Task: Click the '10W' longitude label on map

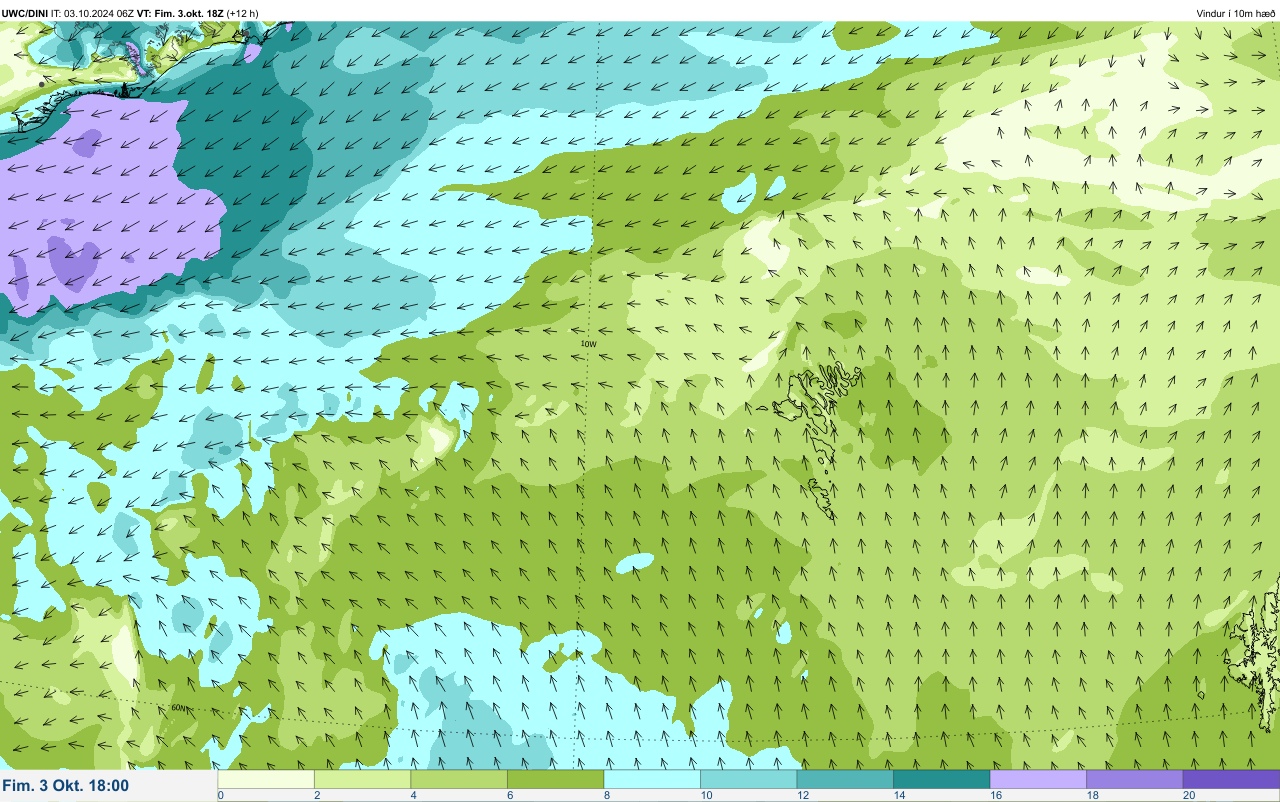Action: [x=589, y=344]
